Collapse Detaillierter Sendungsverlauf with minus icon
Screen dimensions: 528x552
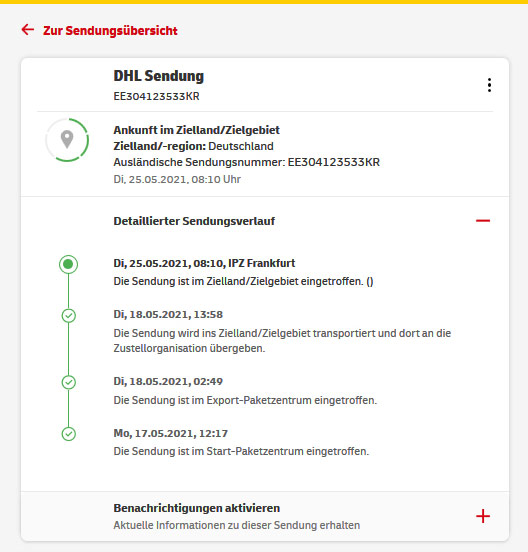[483, 221]
